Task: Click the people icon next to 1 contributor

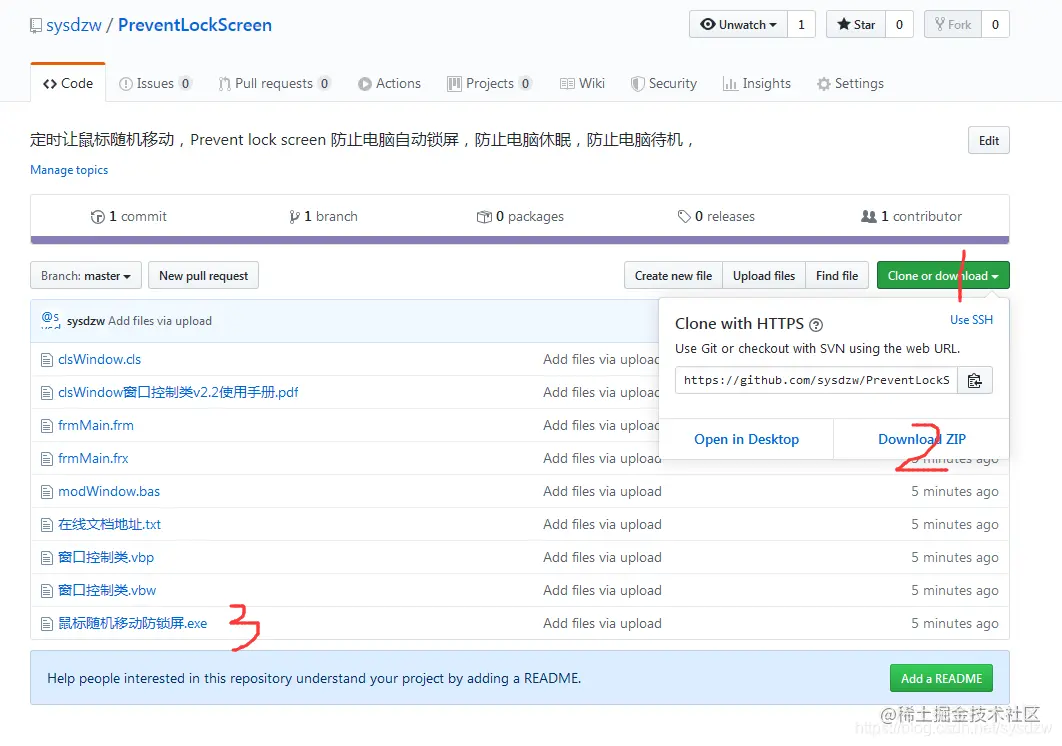Action: pos(868,216)
